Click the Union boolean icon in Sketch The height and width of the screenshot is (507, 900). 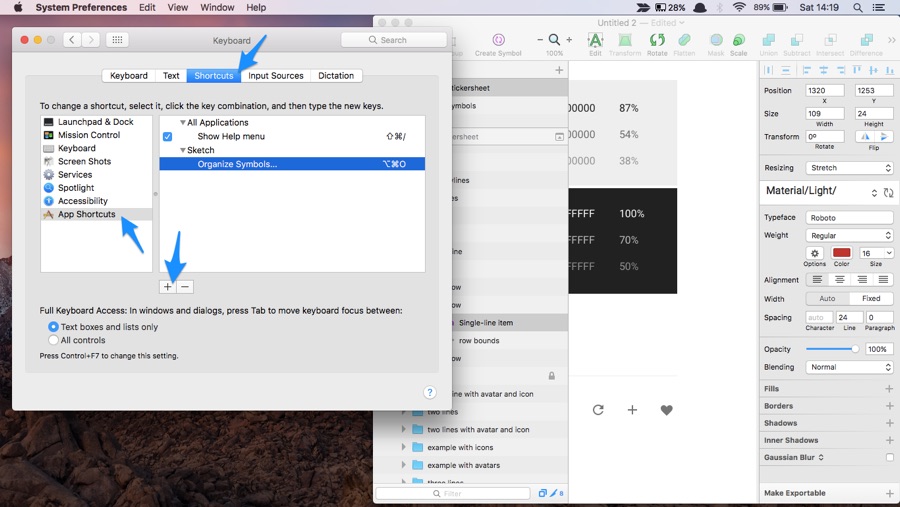click(768, 40)
